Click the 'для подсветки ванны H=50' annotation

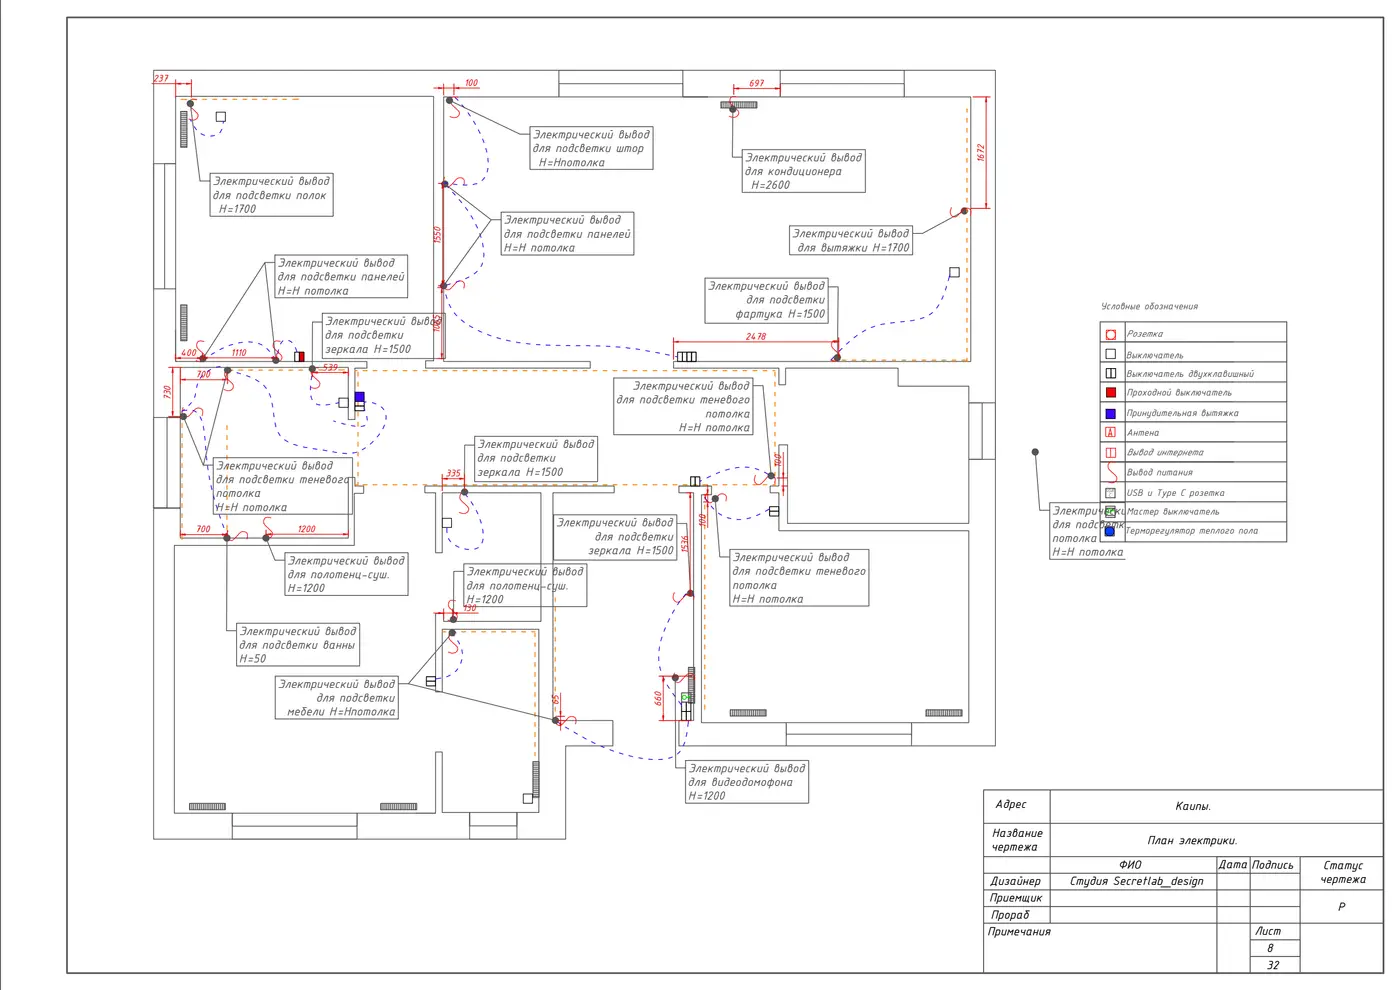[x=298, y=645]
